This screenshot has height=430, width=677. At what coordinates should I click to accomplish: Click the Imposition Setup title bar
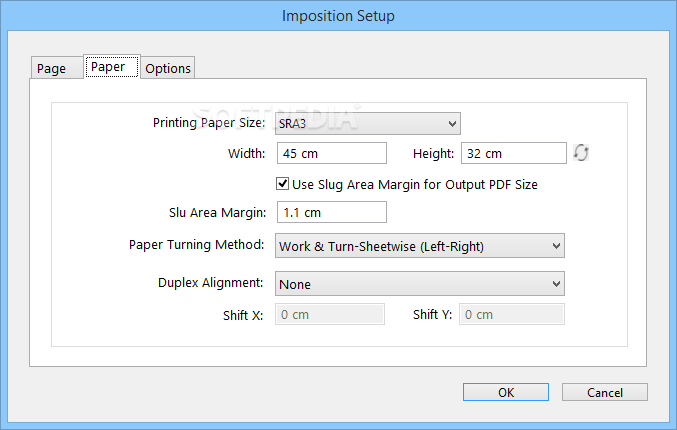click(x=338, y=16)
